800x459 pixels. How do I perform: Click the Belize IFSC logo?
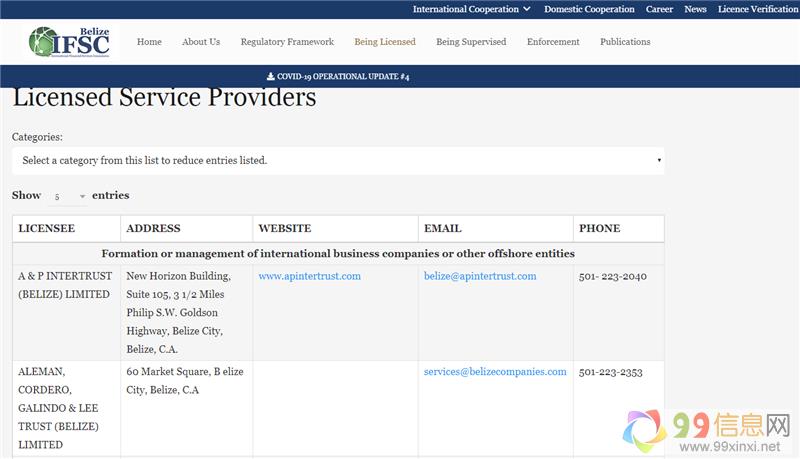68,42
